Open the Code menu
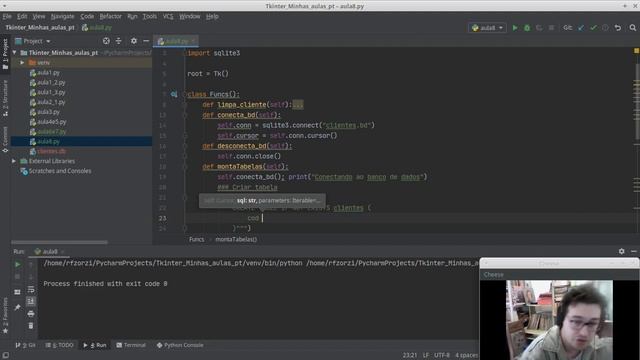640x360 pixels. [87, 16]
